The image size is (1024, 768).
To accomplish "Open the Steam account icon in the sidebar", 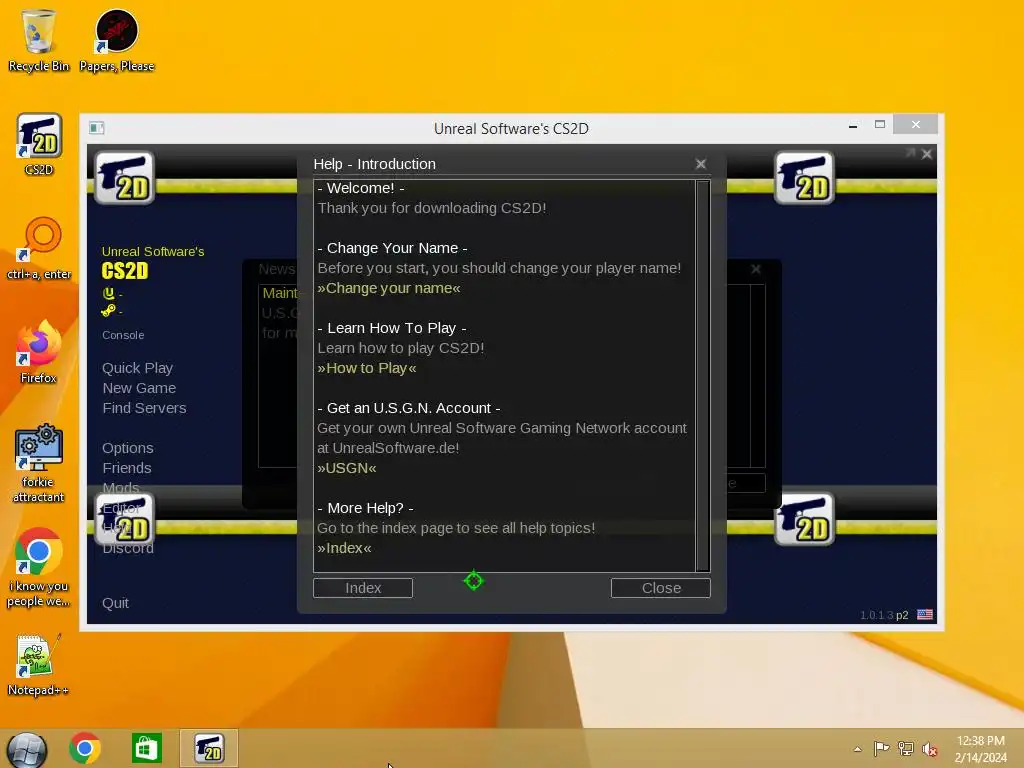I will pyautogui.click(x=108, y=310).
